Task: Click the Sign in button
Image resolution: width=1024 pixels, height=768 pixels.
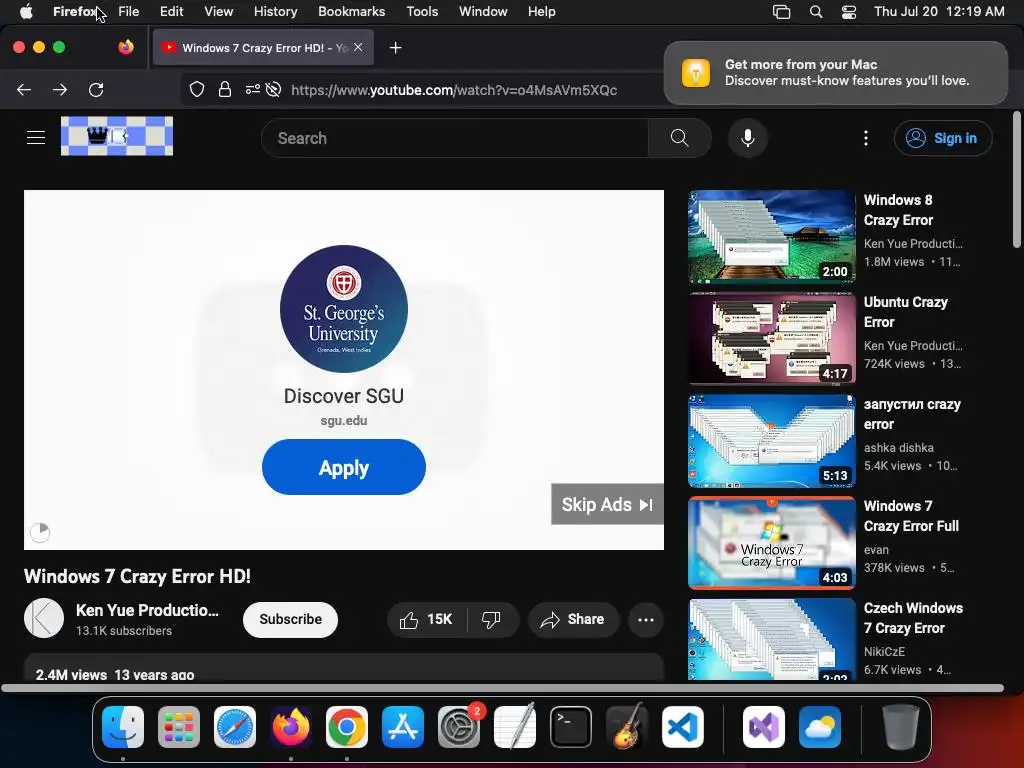Action: click(x=942, y=138)
